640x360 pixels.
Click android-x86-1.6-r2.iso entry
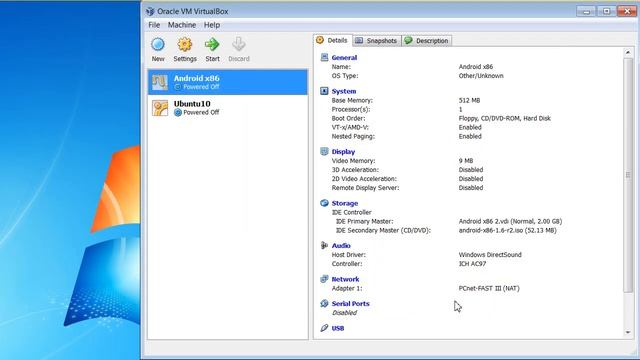pyautogui.click(x=507, y=230)
